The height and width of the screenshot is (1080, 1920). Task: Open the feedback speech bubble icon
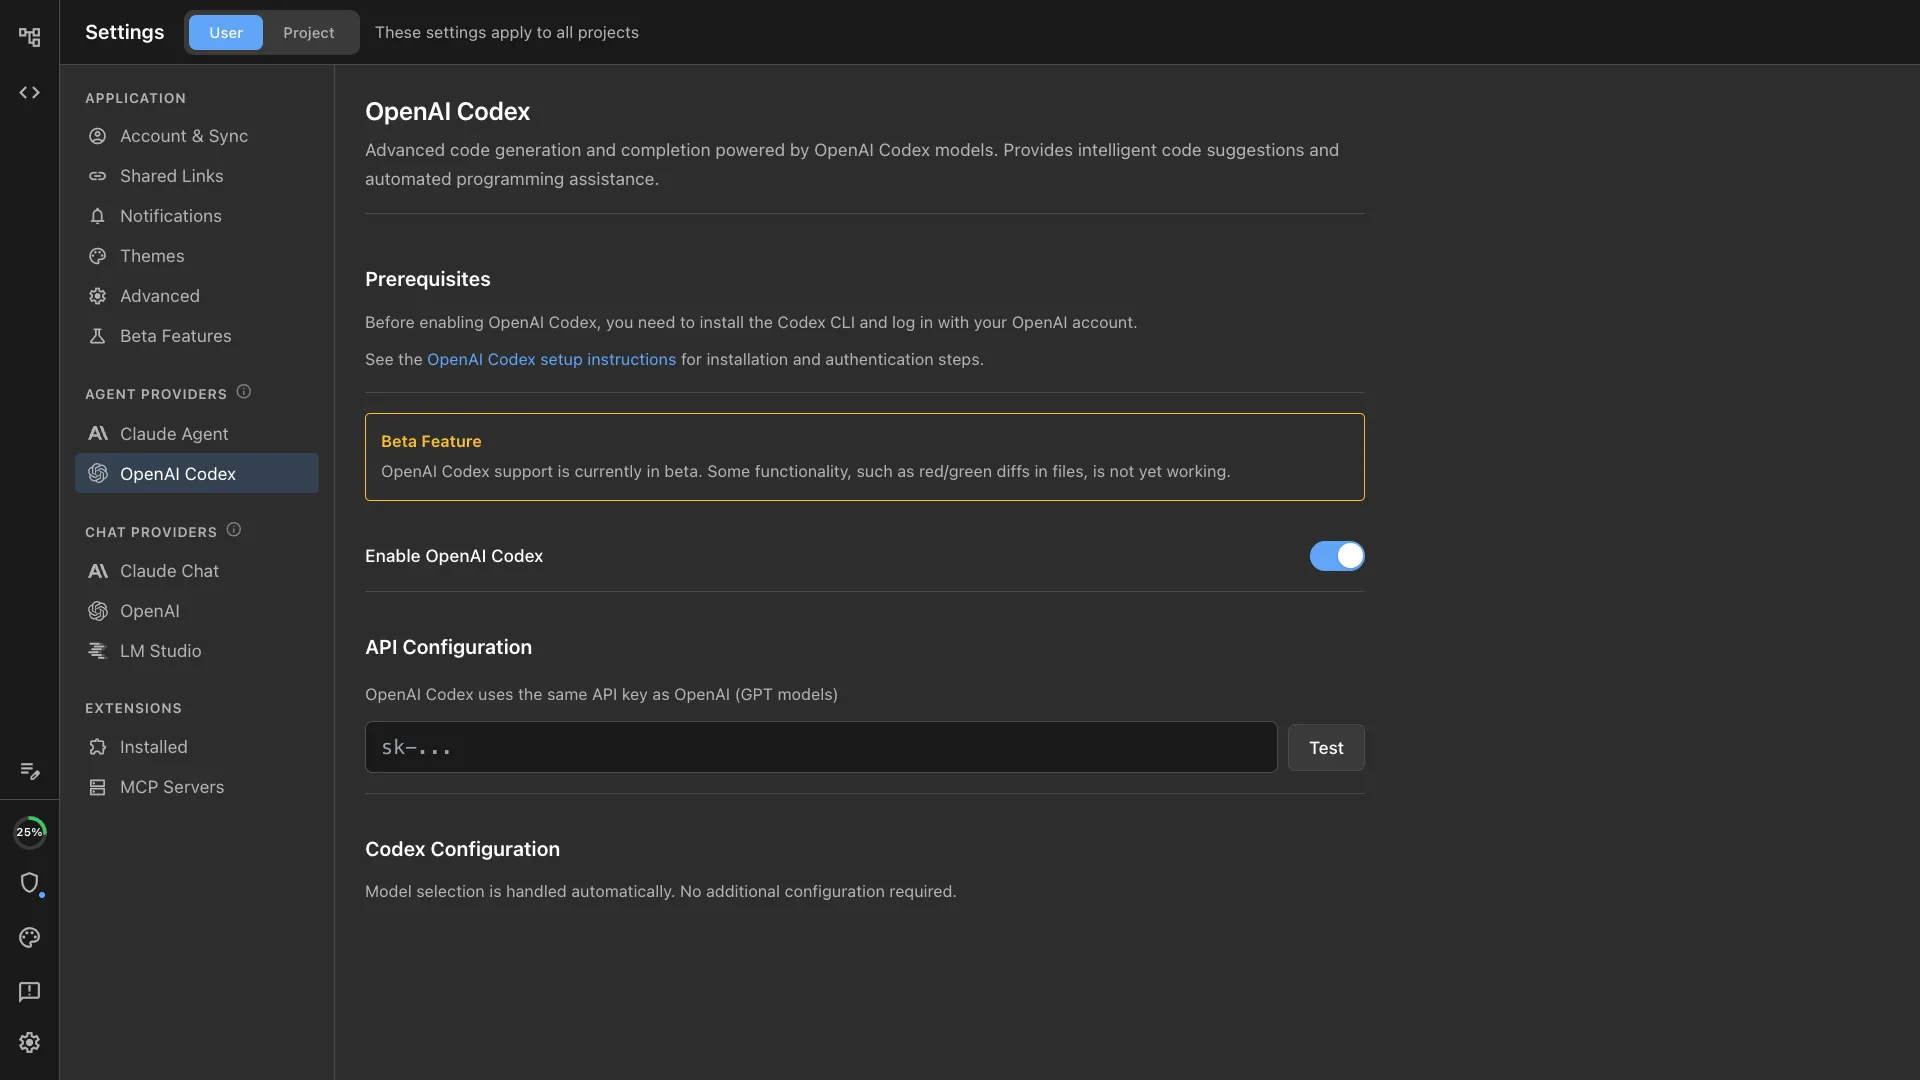click(29, 991)
